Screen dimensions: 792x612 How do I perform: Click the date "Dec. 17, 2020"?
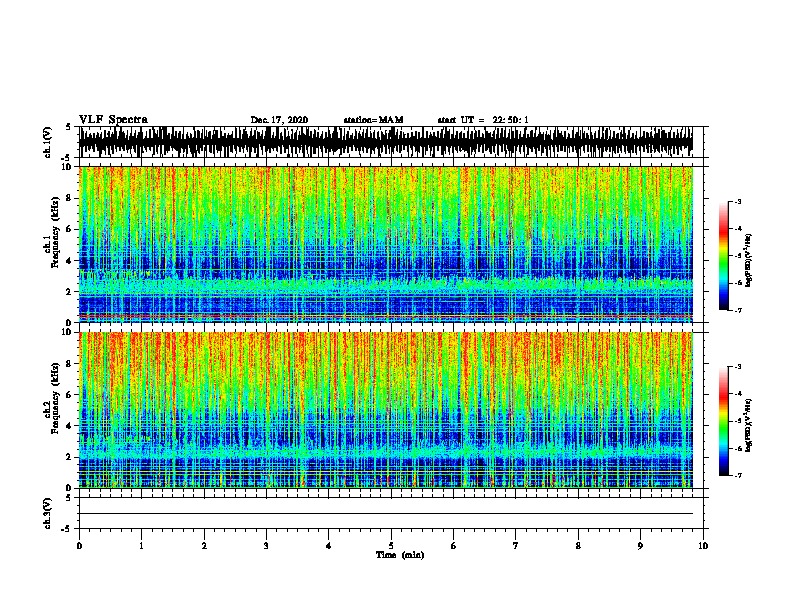click(x=279, y=120)
